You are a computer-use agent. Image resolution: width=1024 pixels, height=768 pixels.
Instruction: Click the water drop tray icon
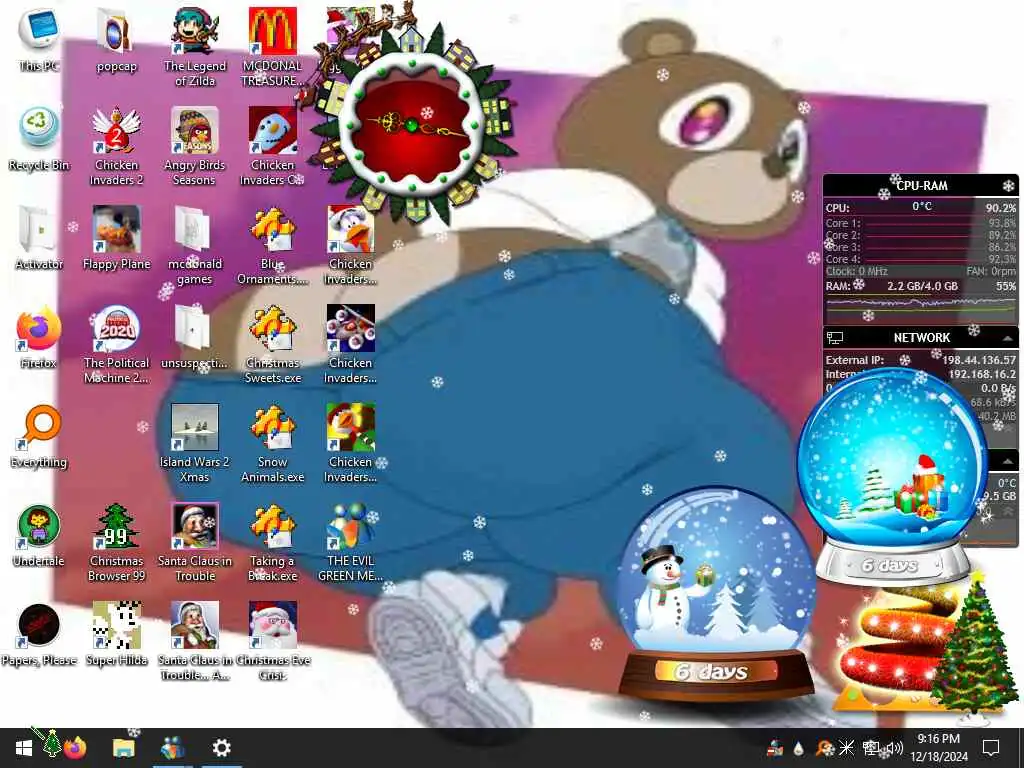(798, 748)
